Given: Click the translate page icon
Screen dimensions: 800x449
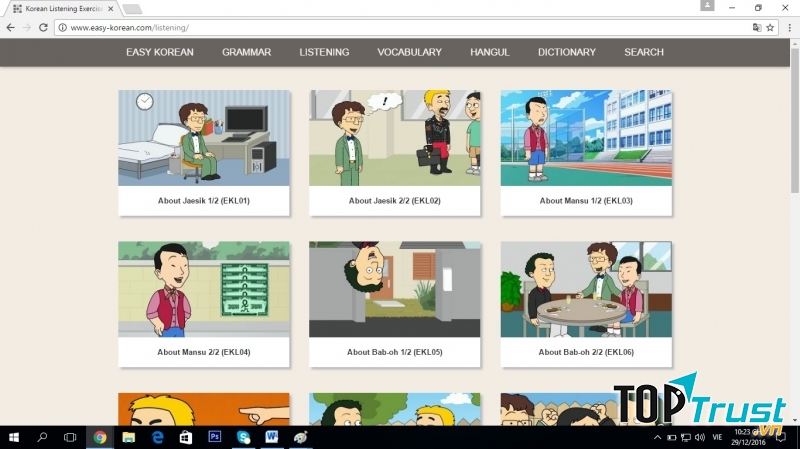Looking at the screenshot, I should (x=757, y=28).
